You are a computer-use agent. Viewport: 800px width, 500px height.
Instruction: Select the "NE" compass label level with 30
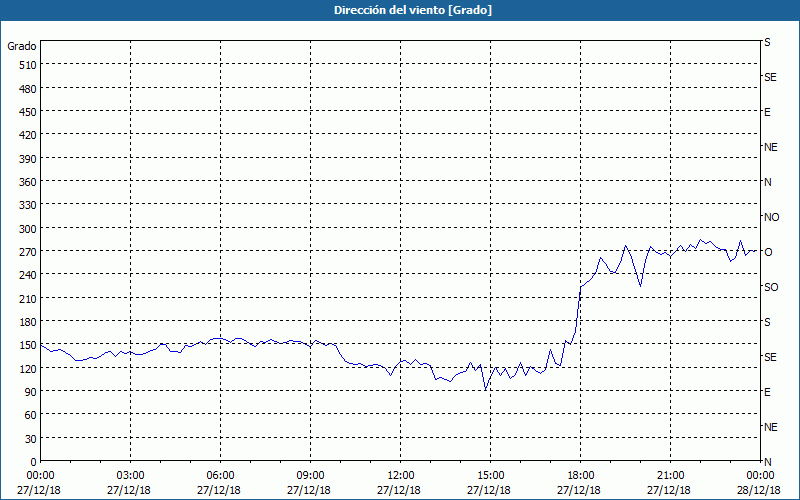770,427
